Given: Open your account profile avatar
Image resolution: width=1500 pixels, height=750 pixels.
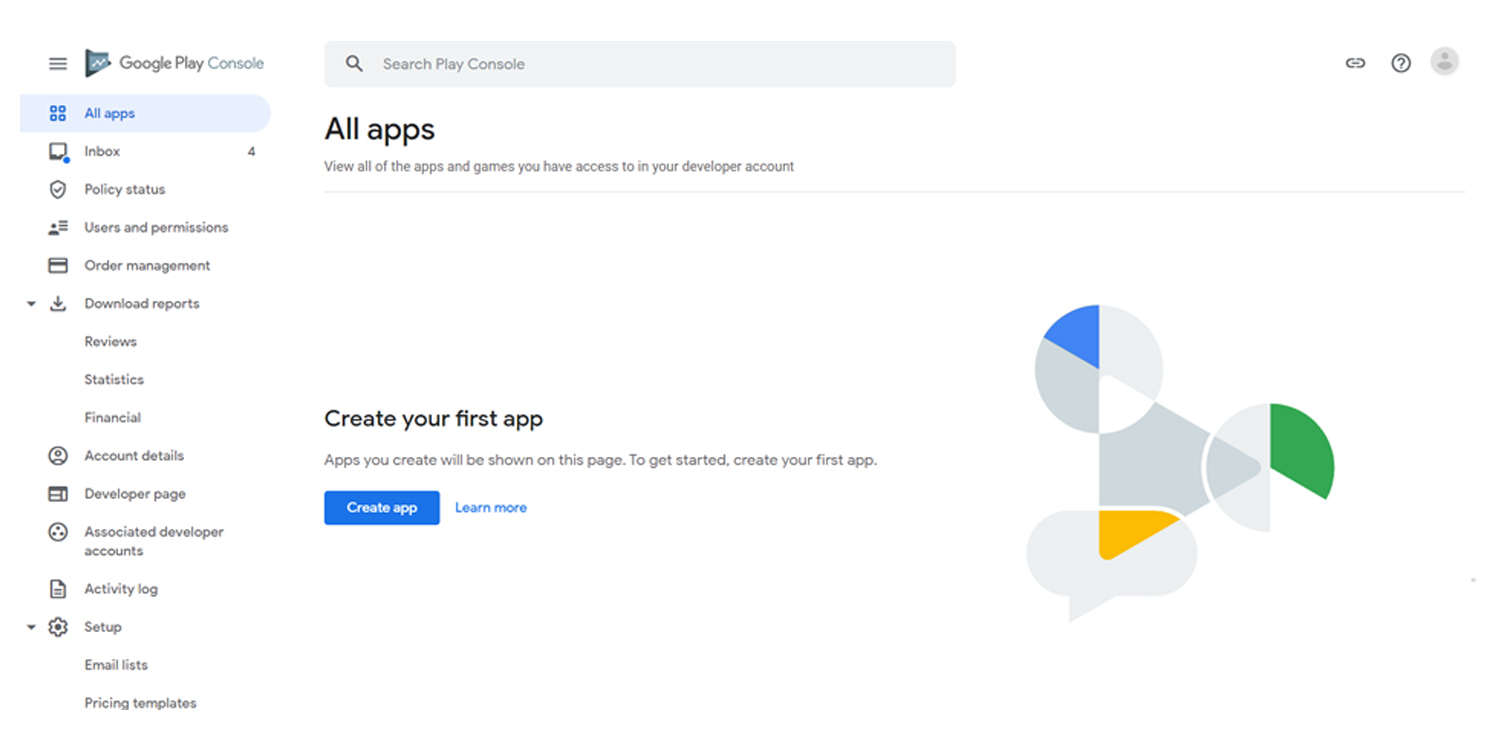Looking at the screenshot, I should [x=1445, y=61].
